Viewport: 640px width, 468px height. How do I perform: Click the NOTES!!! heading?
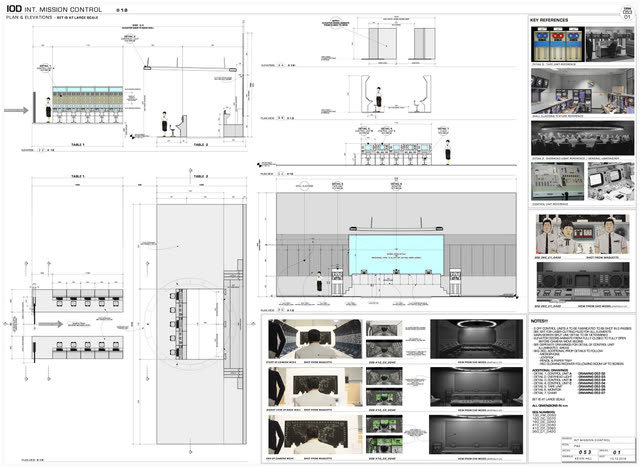tap(540, 321)
